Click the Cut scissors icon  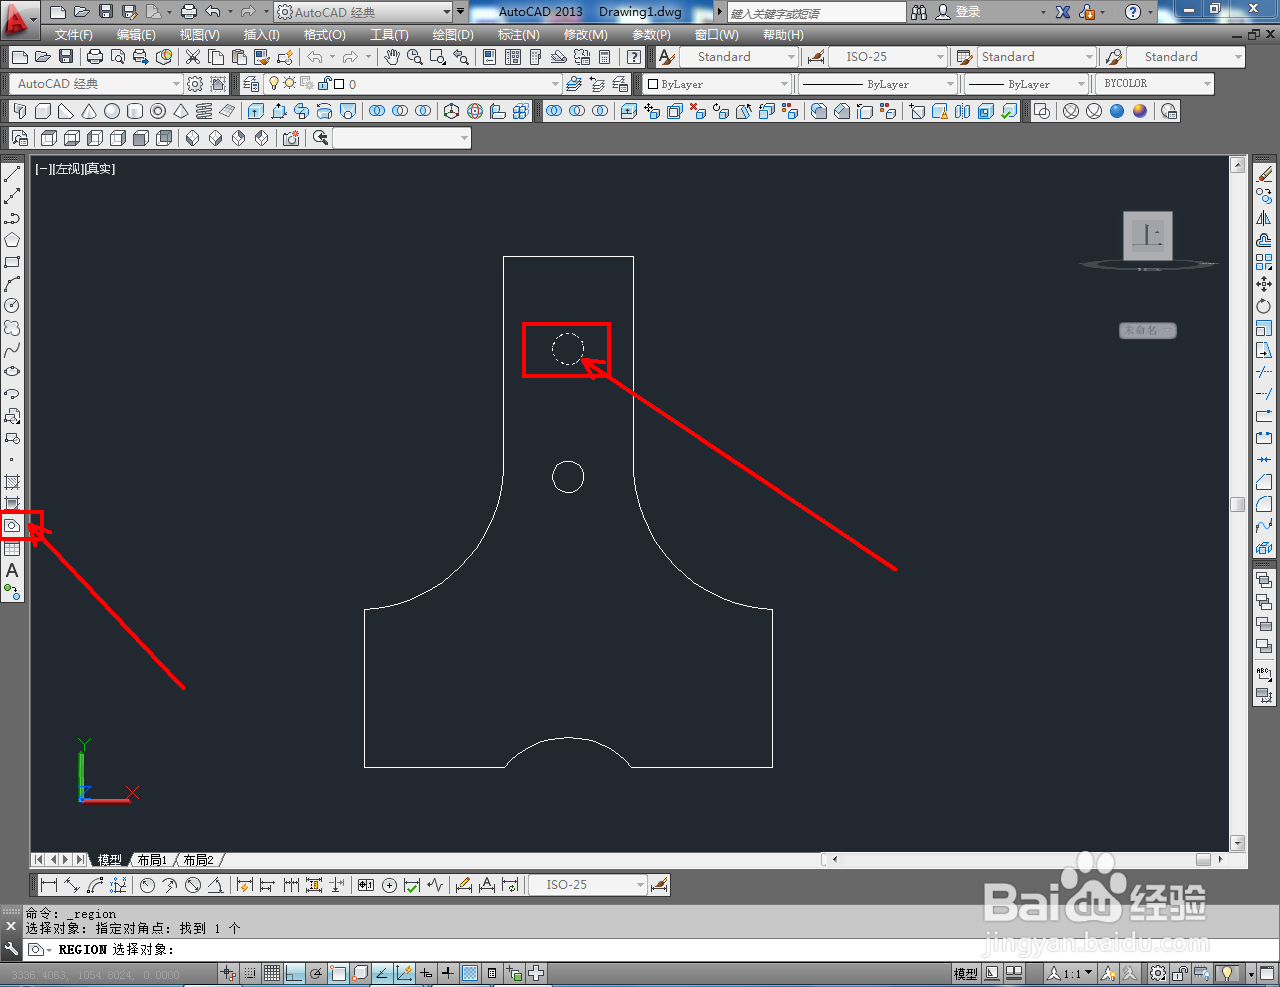pos(193,57)
